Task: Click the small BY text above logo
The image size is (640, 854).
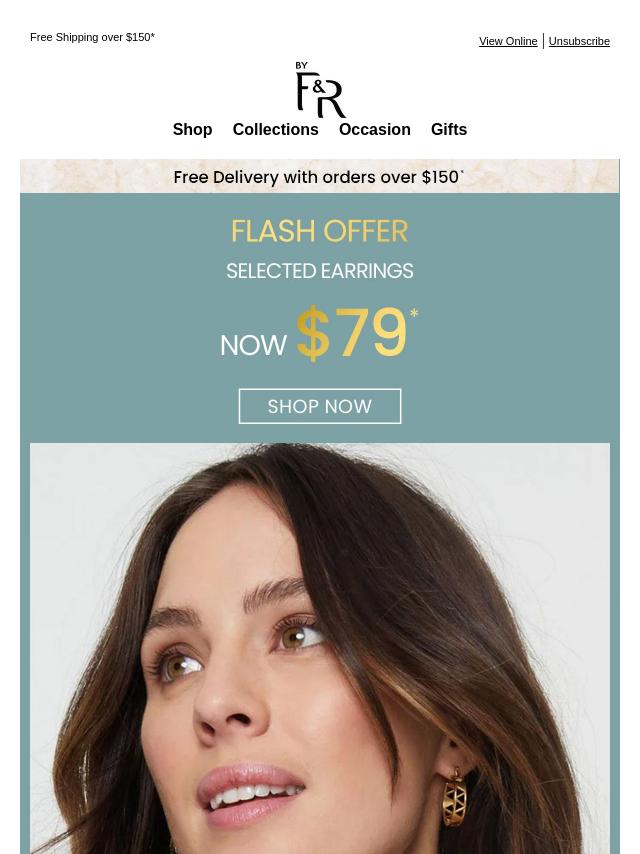Action: (x=301, y=65)
